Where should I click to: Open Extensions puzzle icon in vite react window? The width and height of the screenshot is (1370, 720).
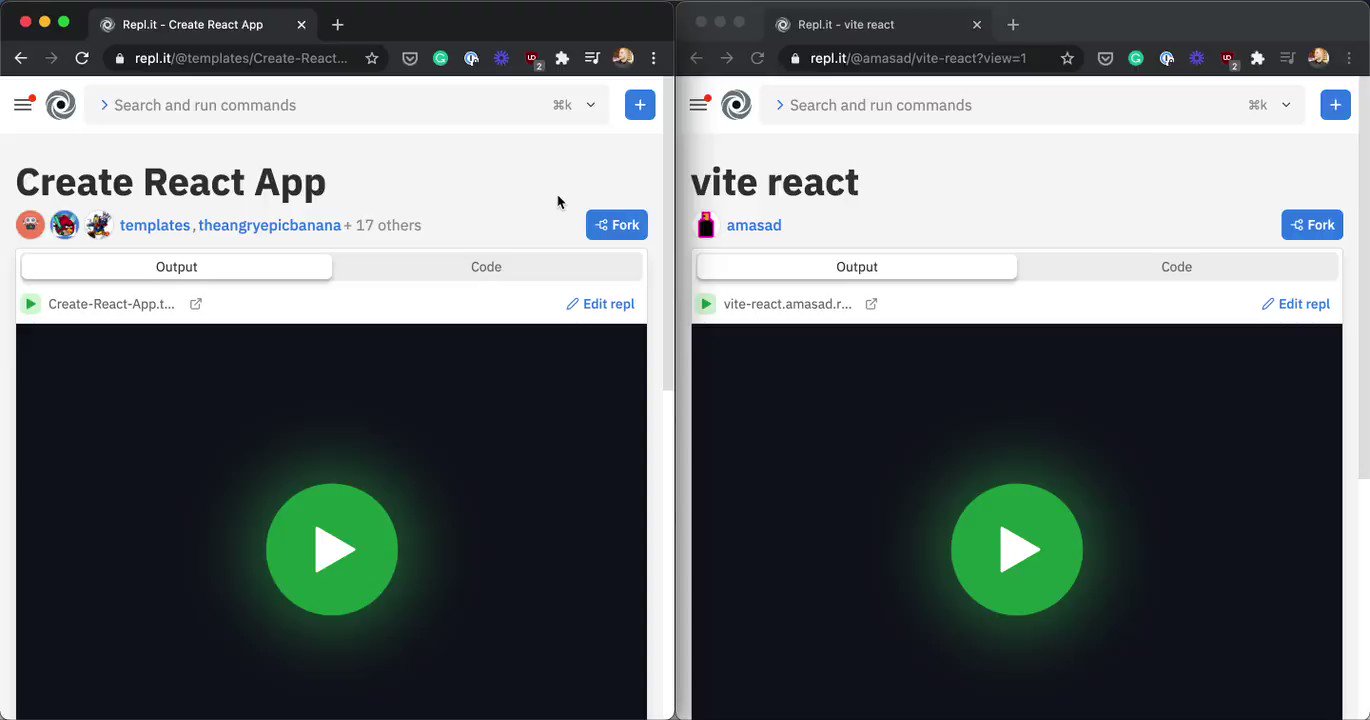point(1258,58)
